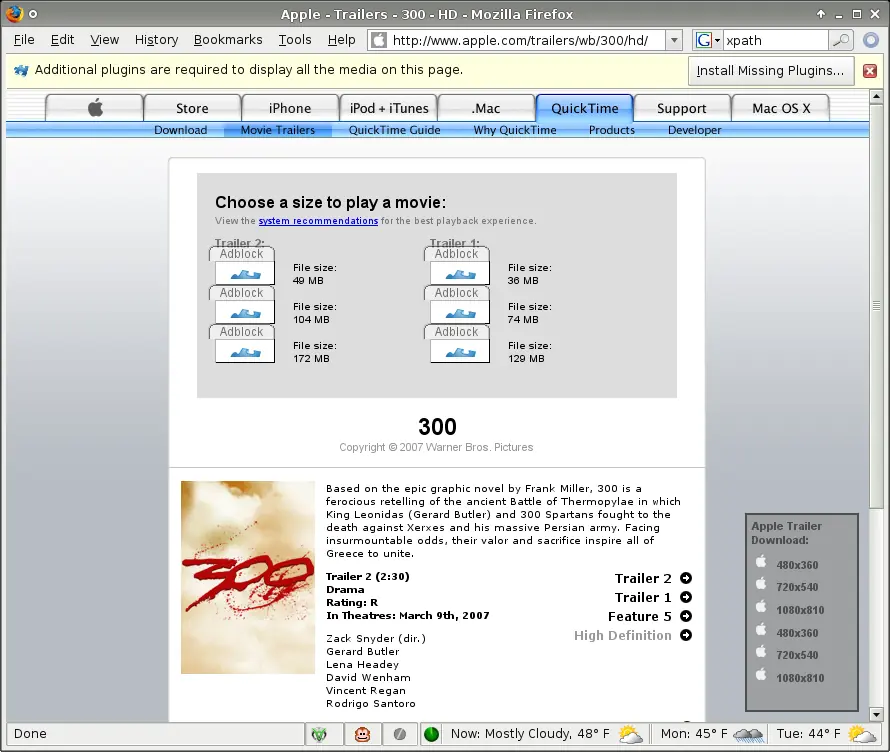
Task: Click the vertical scrollbar down arrow
Action: point(876,715)
